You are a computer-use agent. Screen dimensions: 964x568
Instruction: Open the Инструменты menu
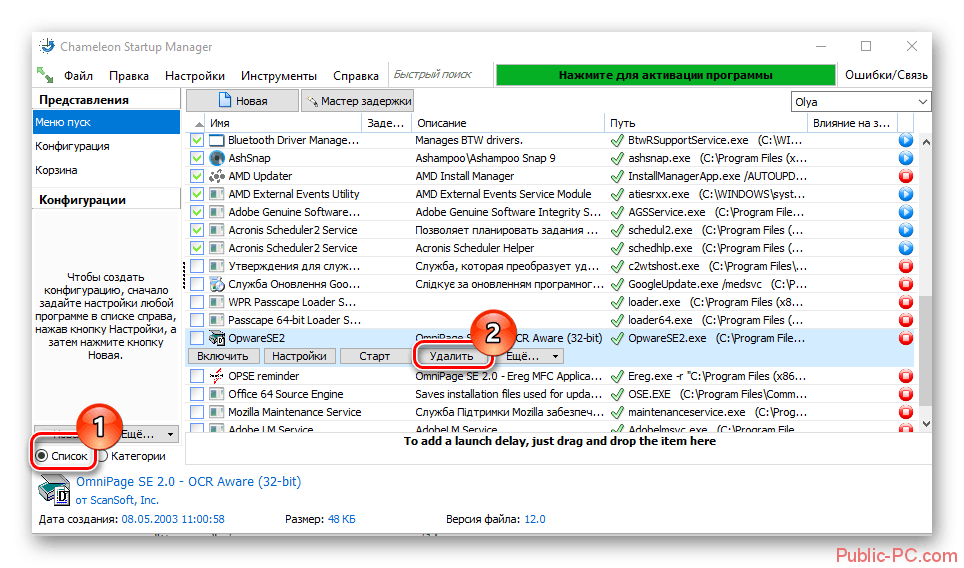279,76
